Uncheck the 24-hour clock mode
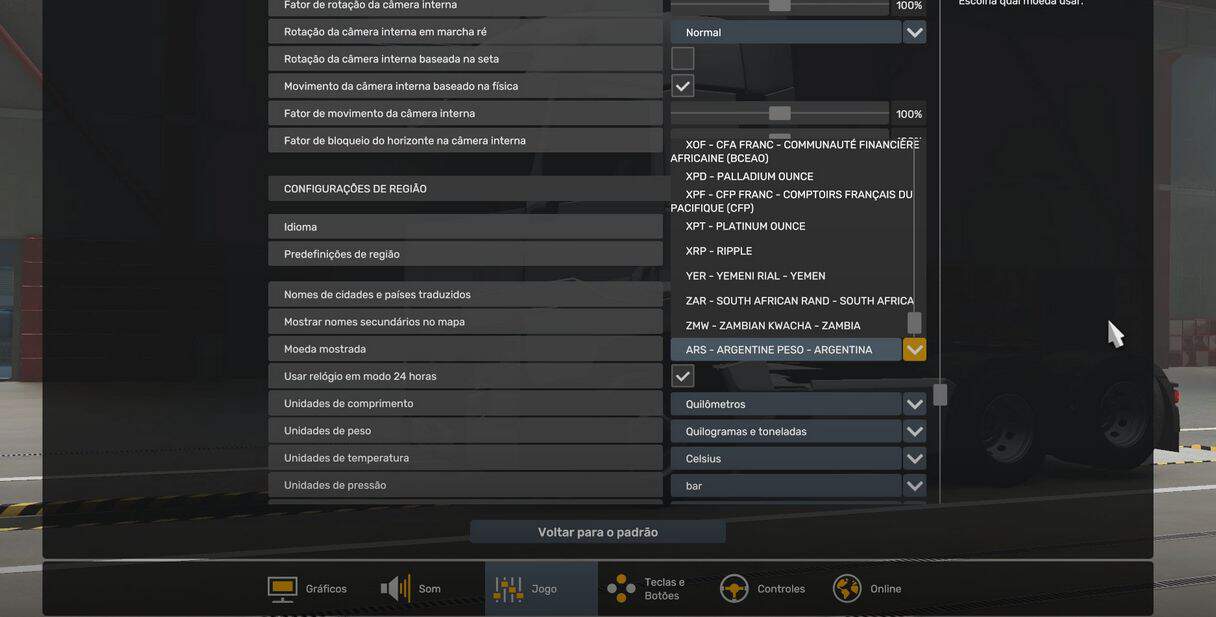This screenshot has height=617, width=1216. (x=683, y=377)
